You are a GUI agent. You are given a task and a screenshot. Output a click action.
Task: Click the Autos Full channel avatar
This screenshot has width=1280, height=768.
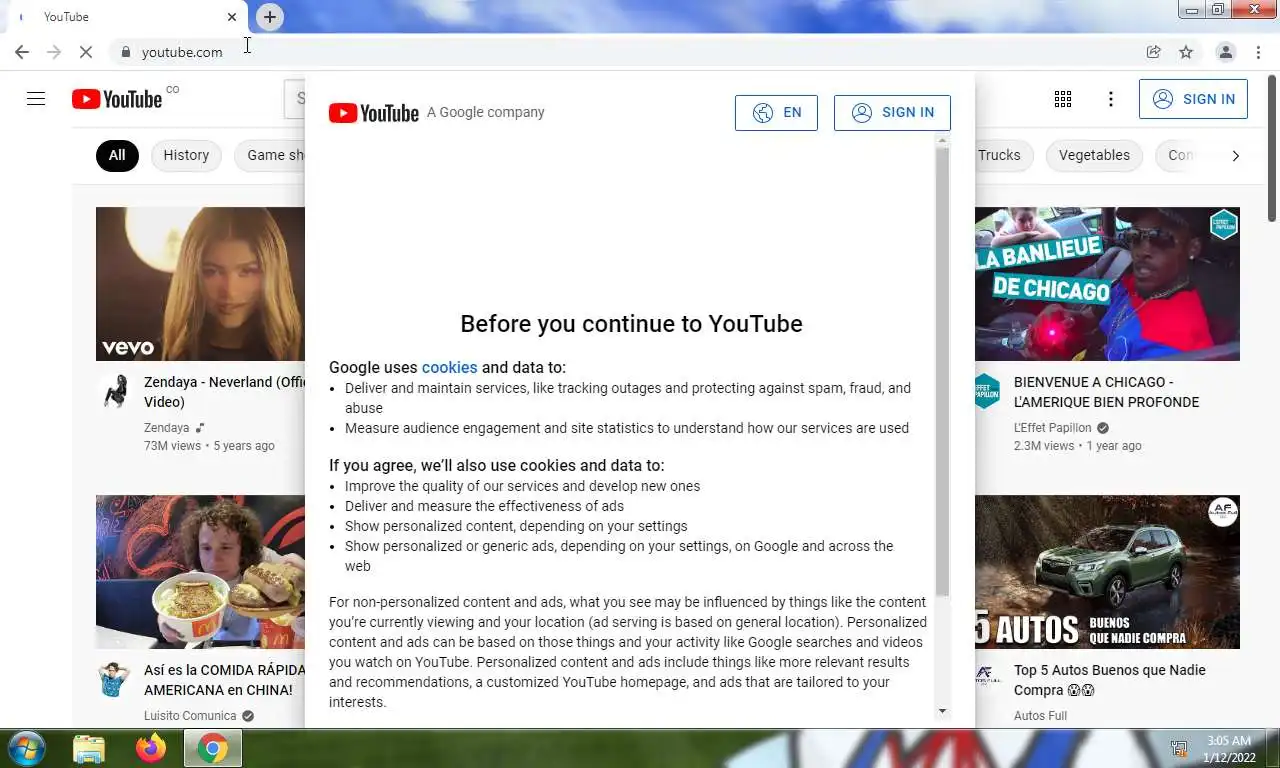click(x=986, y=679)
